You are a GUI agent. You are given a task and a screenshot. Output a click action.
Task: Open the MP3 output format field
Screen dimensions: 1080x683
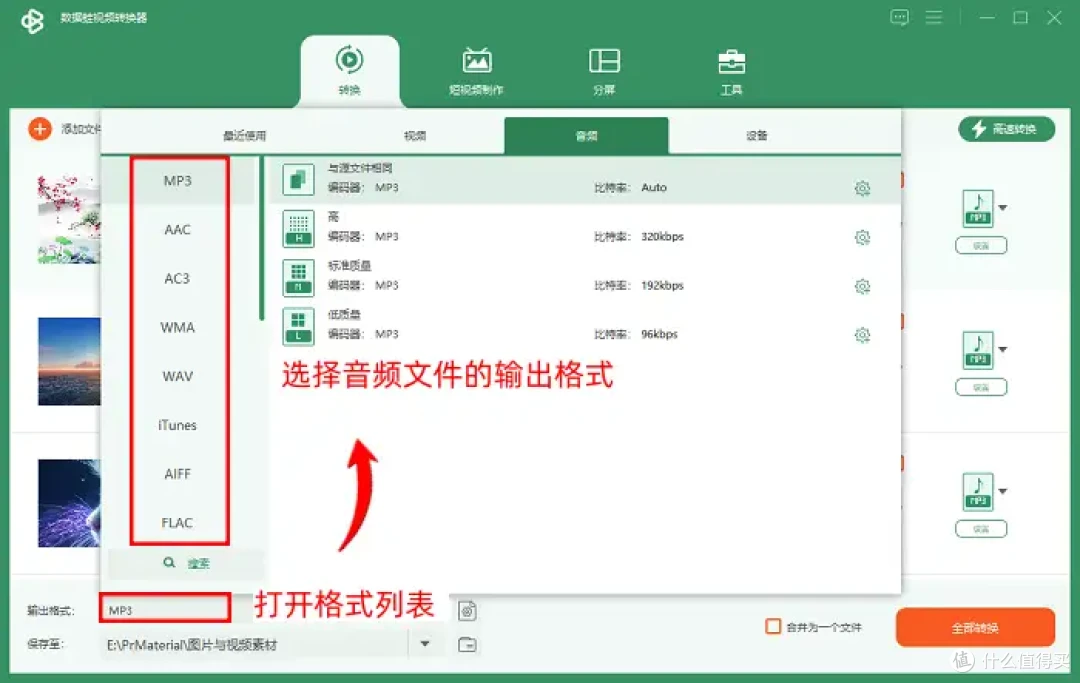tap(165, 609)
